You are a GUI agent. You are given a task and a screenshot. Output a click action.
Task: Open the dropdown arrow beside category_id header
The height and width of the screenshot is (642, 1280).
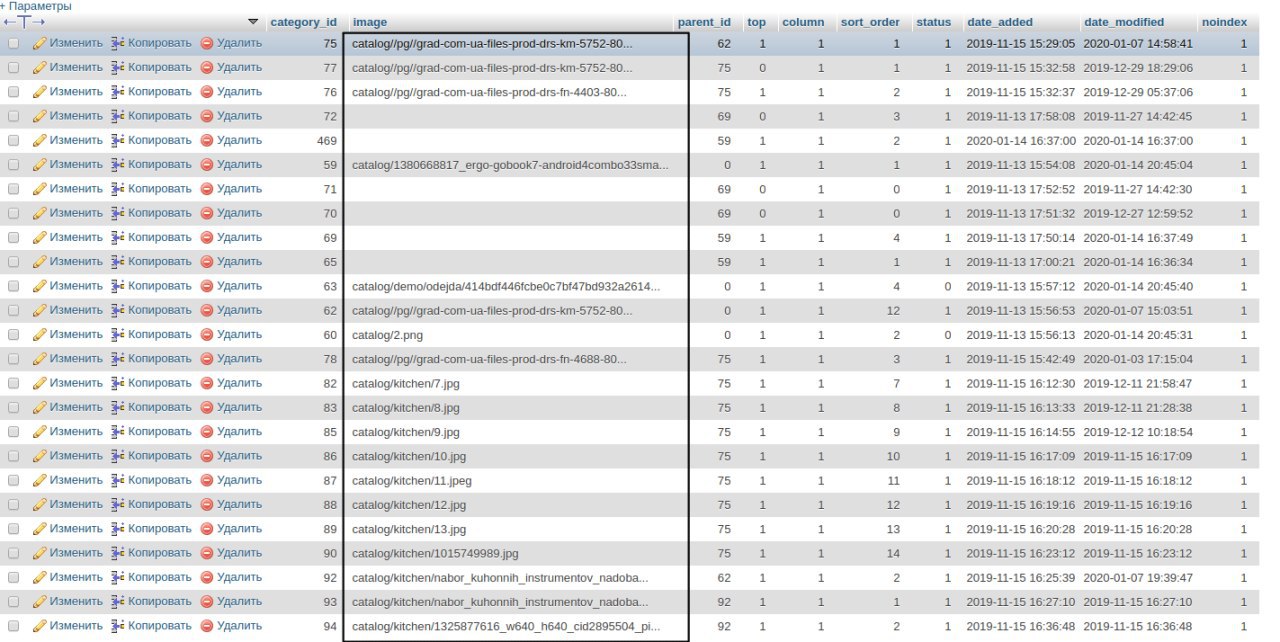[252, 21]
